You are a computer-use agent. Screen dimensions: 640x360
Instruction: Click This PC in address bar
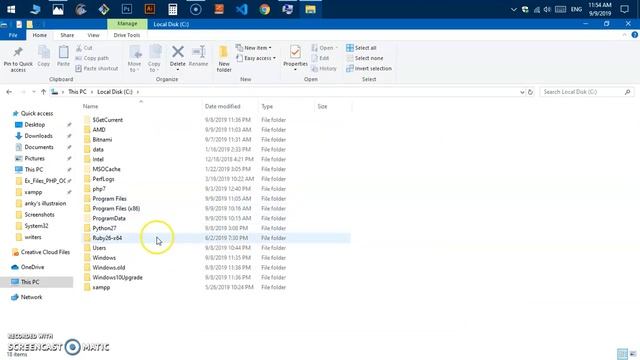click(77, 92)
